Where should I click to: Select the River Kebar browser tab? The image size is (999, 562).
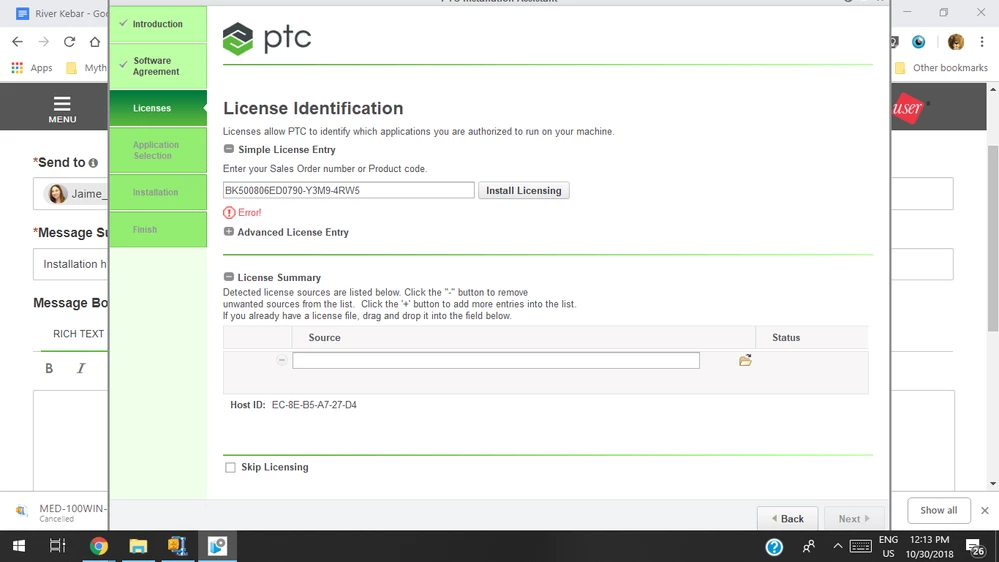pyautogui.click(x=61, y=13)
